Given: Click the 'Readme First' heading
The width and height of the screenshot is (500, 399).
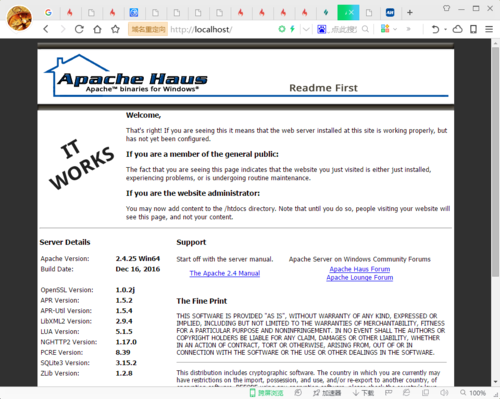Looking at the screenshot, I should tap(323, 88).
